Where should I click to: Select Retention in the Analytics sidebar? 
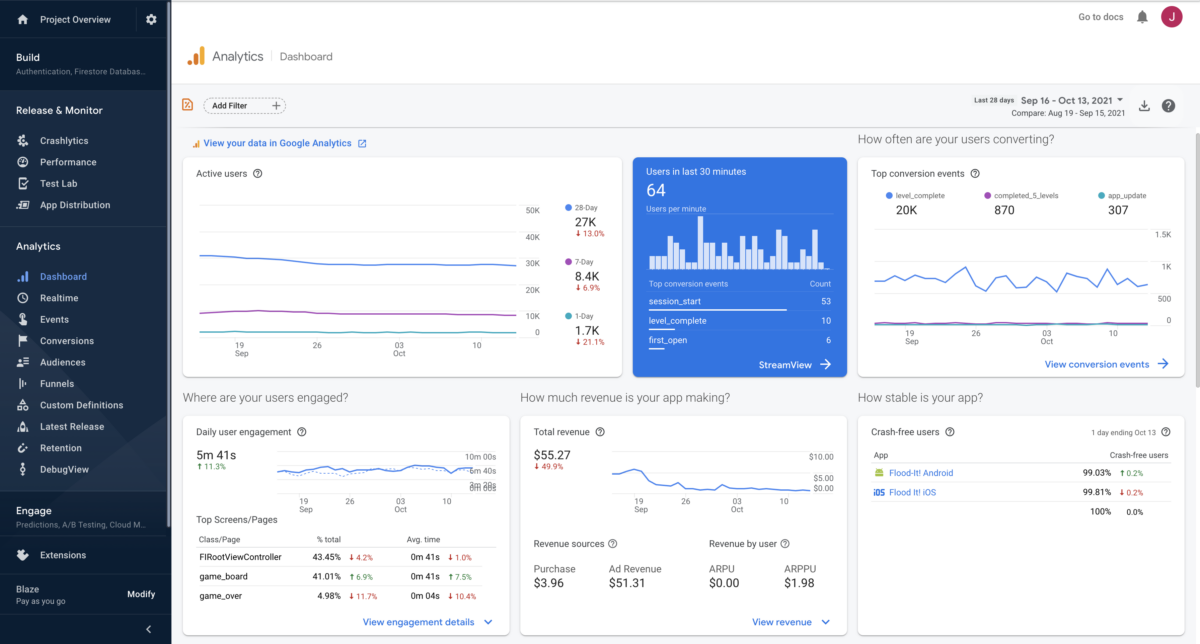point(59,447)
